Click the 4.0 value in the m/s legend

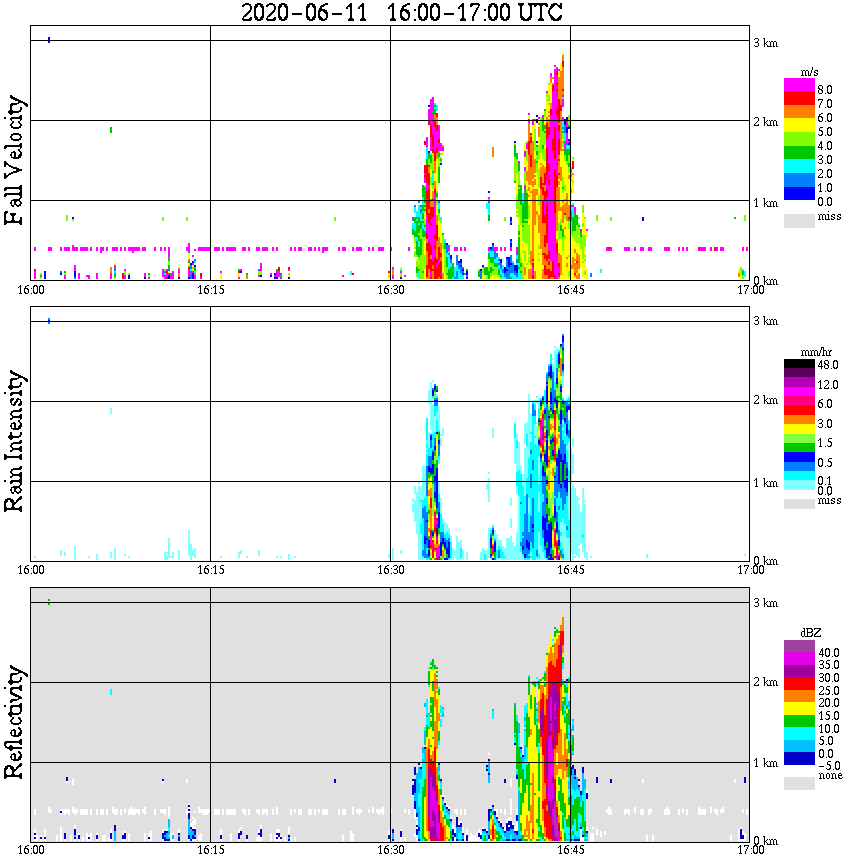825,146
